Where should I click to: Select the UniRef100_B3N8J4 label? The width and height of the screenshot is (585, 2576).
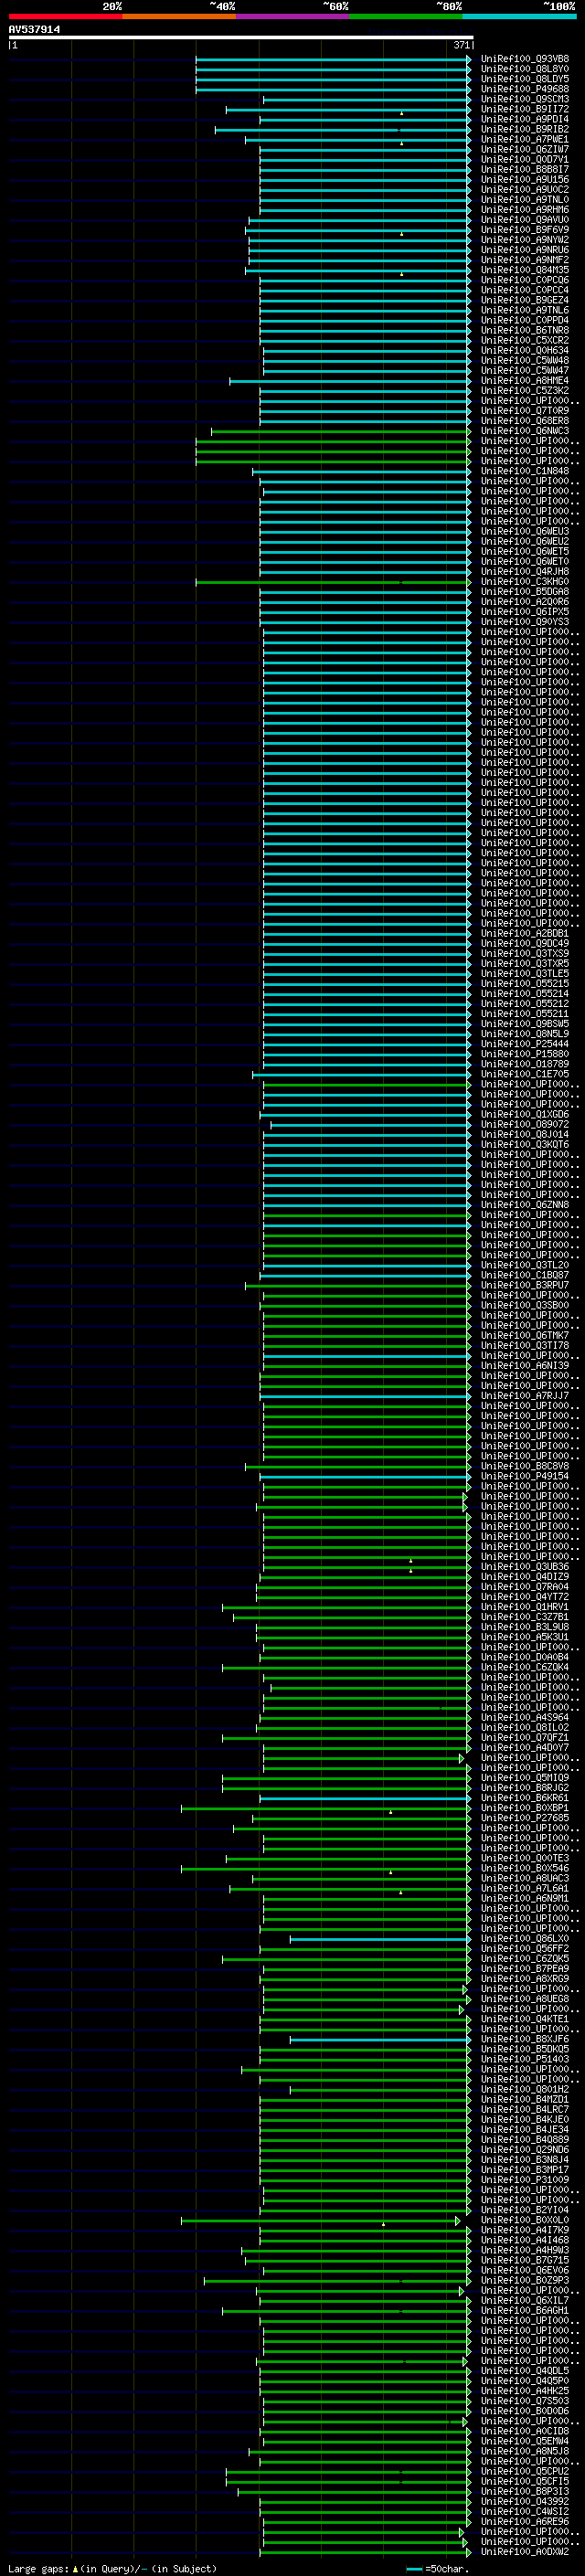click(x=524, y=2159)
